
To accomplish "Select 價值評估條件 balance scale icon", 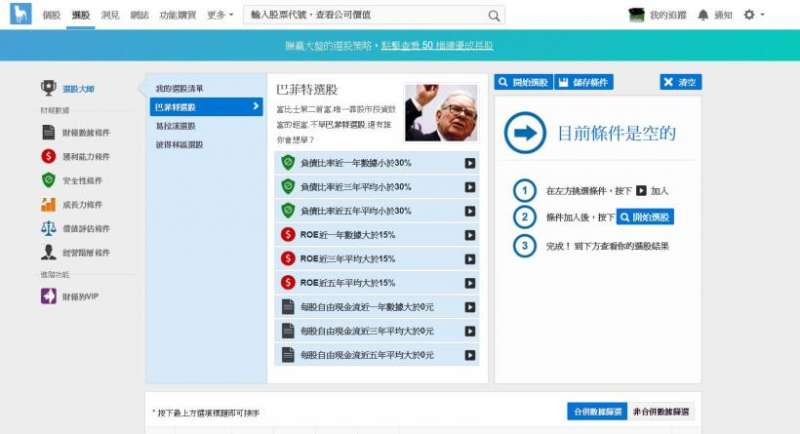I will point(48,228).
